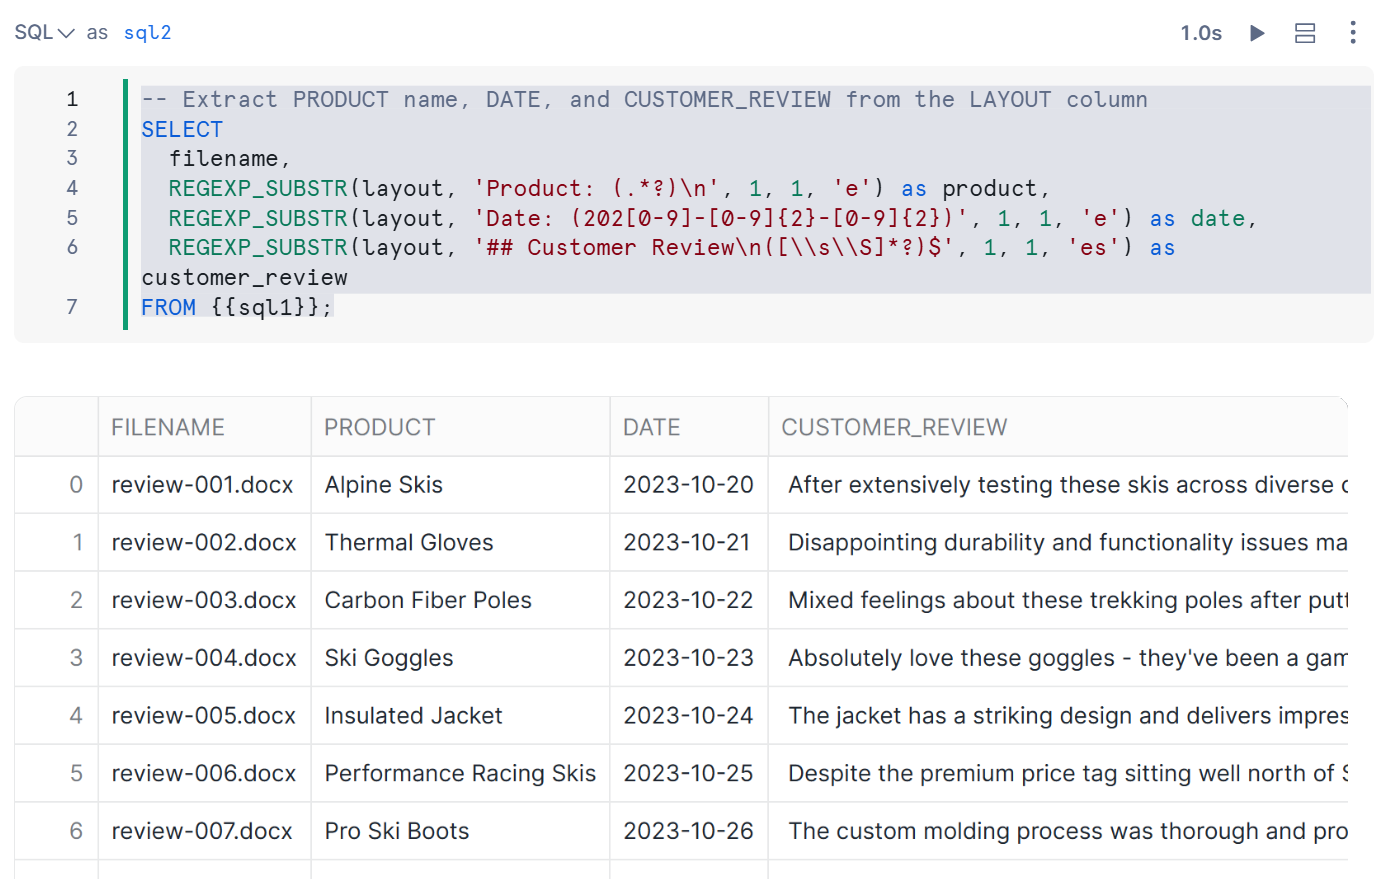This screenshot has width=1390, height=879.
Task: Select the review-007.docx filename cell
Action: click(x=202, y=831)
